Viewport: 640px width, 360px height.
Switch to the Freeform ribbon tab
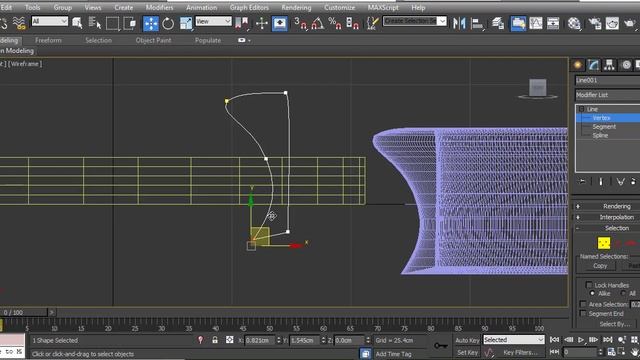[x=48, y=40]
